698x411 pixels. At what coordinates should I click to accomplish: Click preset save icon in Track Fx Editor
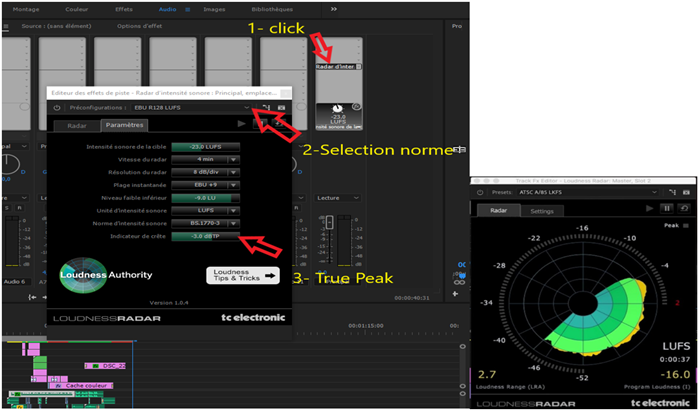click(x=686, y=192)
